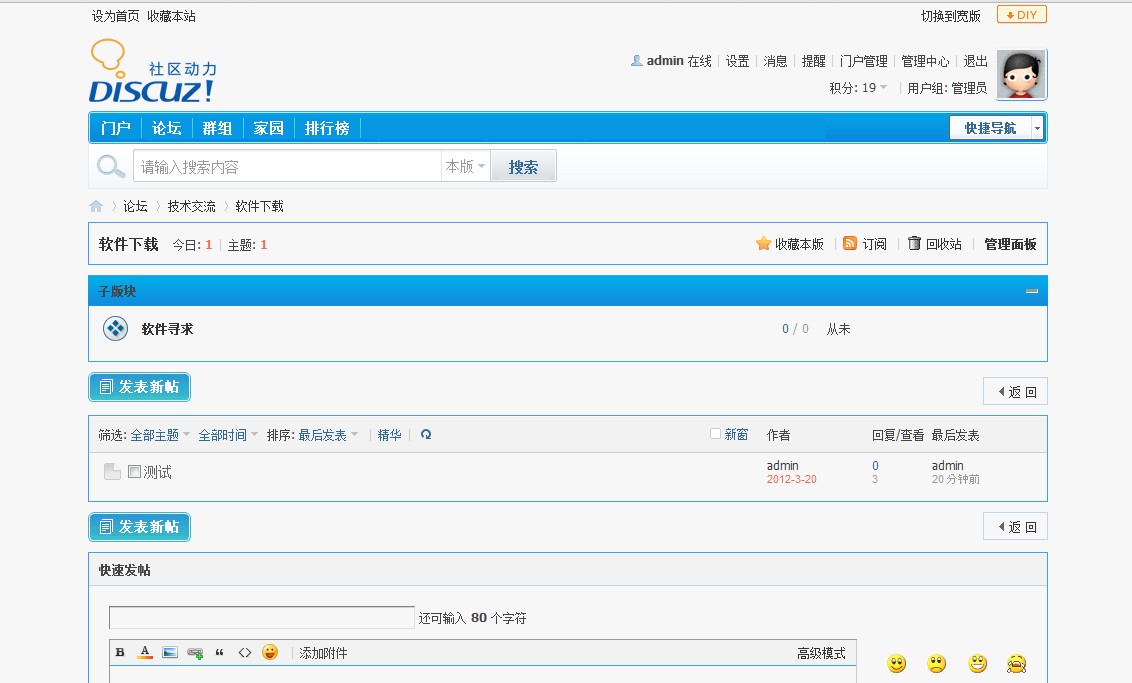This screenshot has width=1132, height=683.
Task: Click the bold formatting icon in quick post editor
Action: click(x=120, y=653)
